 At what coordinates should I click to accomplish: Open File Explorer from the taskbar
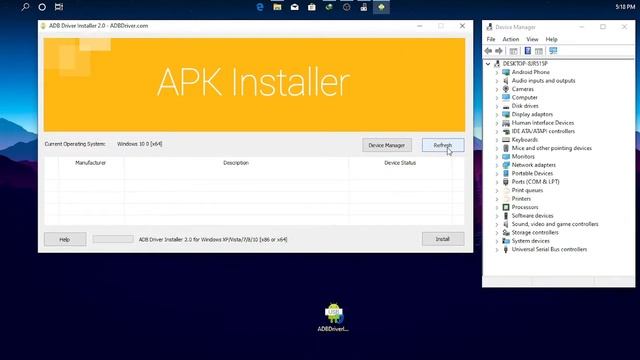click(277, 7)
